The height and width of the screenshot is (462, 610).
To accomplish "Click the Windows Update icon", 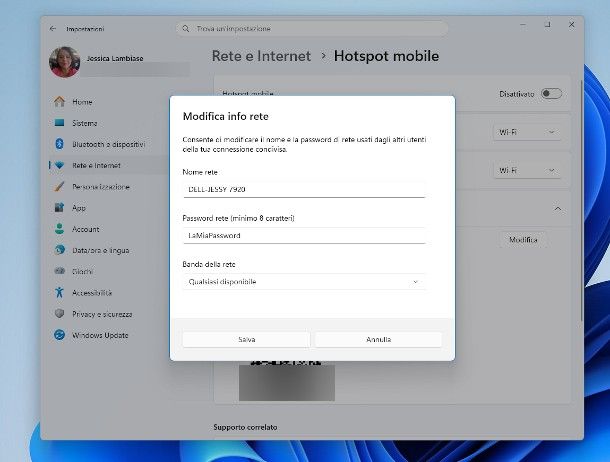I will [x=60, y=335].
